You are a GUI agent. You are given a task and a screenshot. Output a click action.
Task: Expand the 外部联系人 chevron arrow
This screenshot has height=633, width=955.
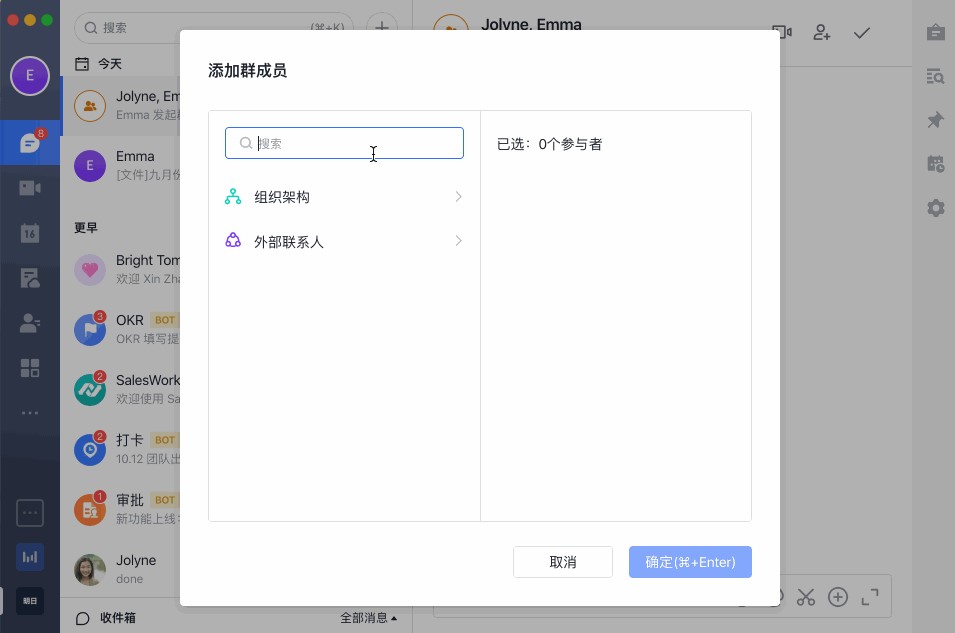pyautogui.click(x=459, y=241)
